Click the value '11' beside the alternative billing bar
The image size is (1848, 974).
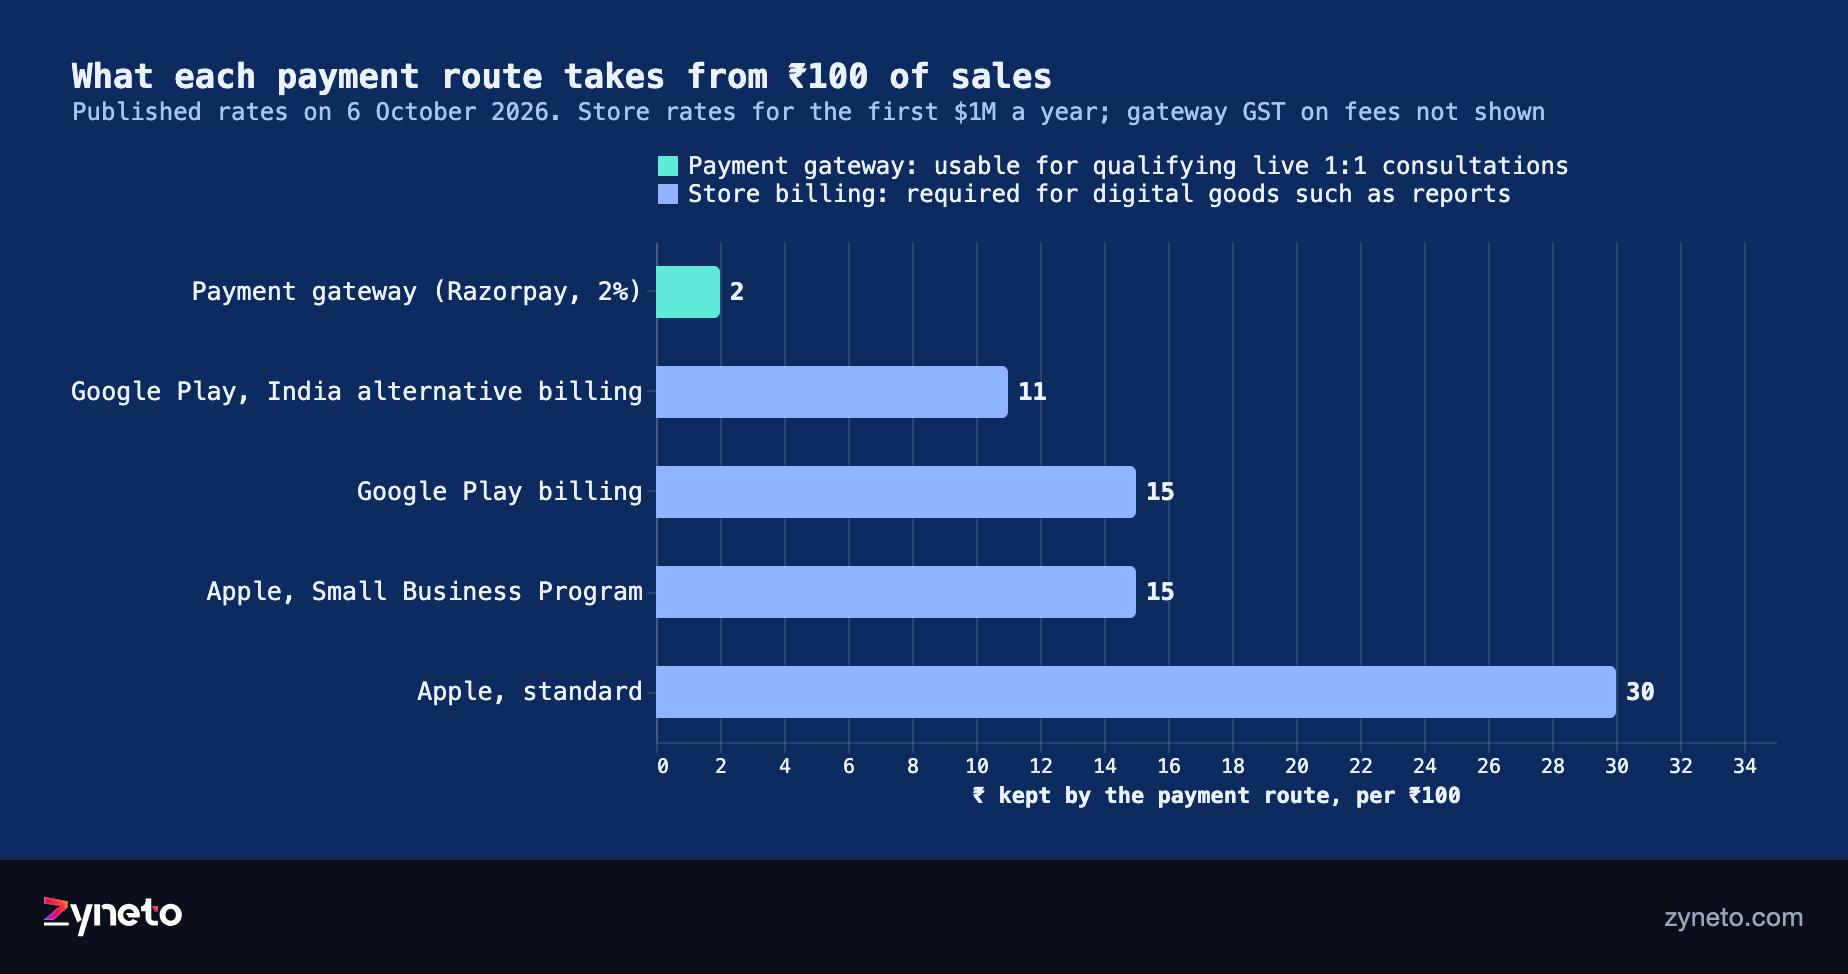coord(1032,392)
